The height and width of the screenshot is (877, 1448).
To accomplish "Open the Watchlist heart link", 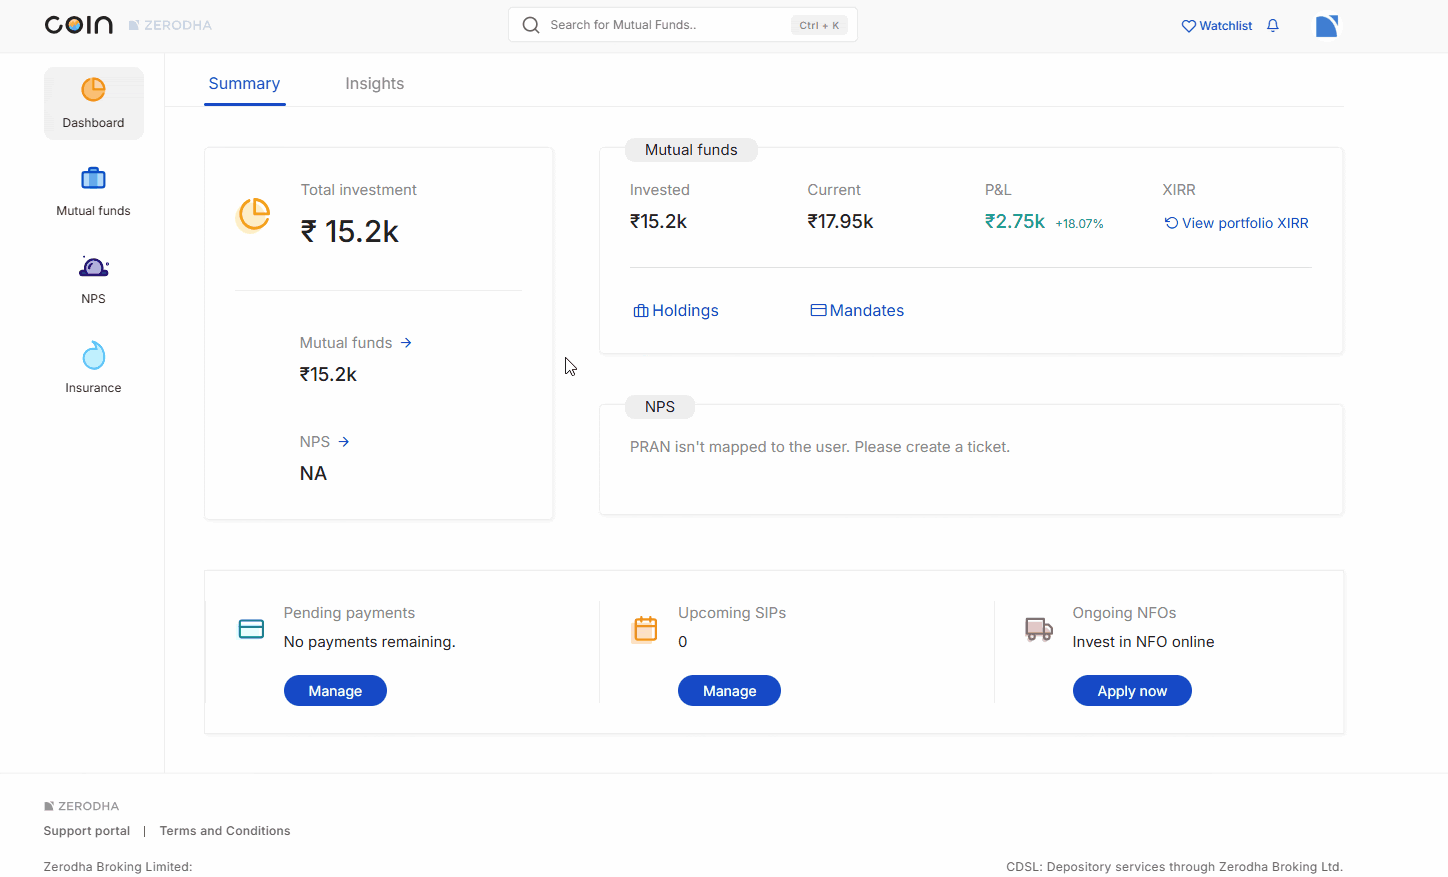I will 1216,26.
